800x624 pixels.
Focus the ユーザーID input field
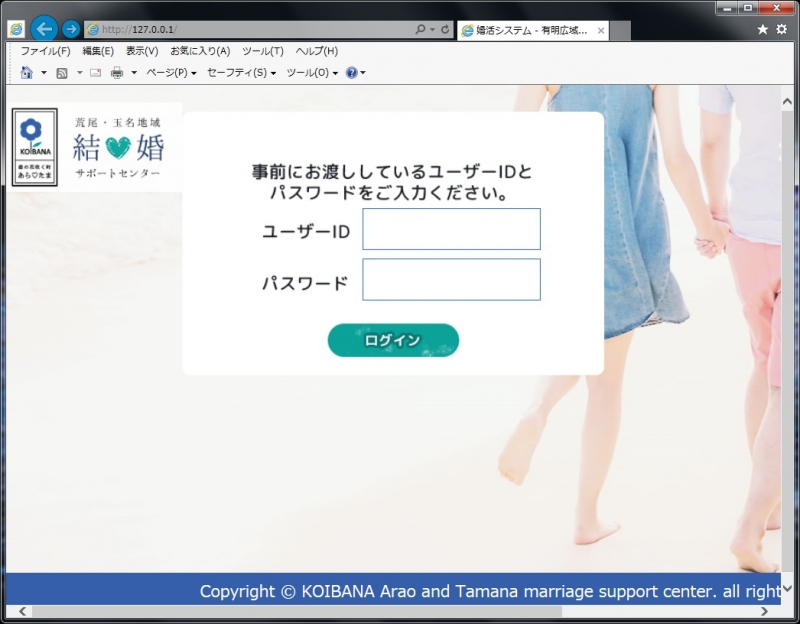click(x=451, y=229)
